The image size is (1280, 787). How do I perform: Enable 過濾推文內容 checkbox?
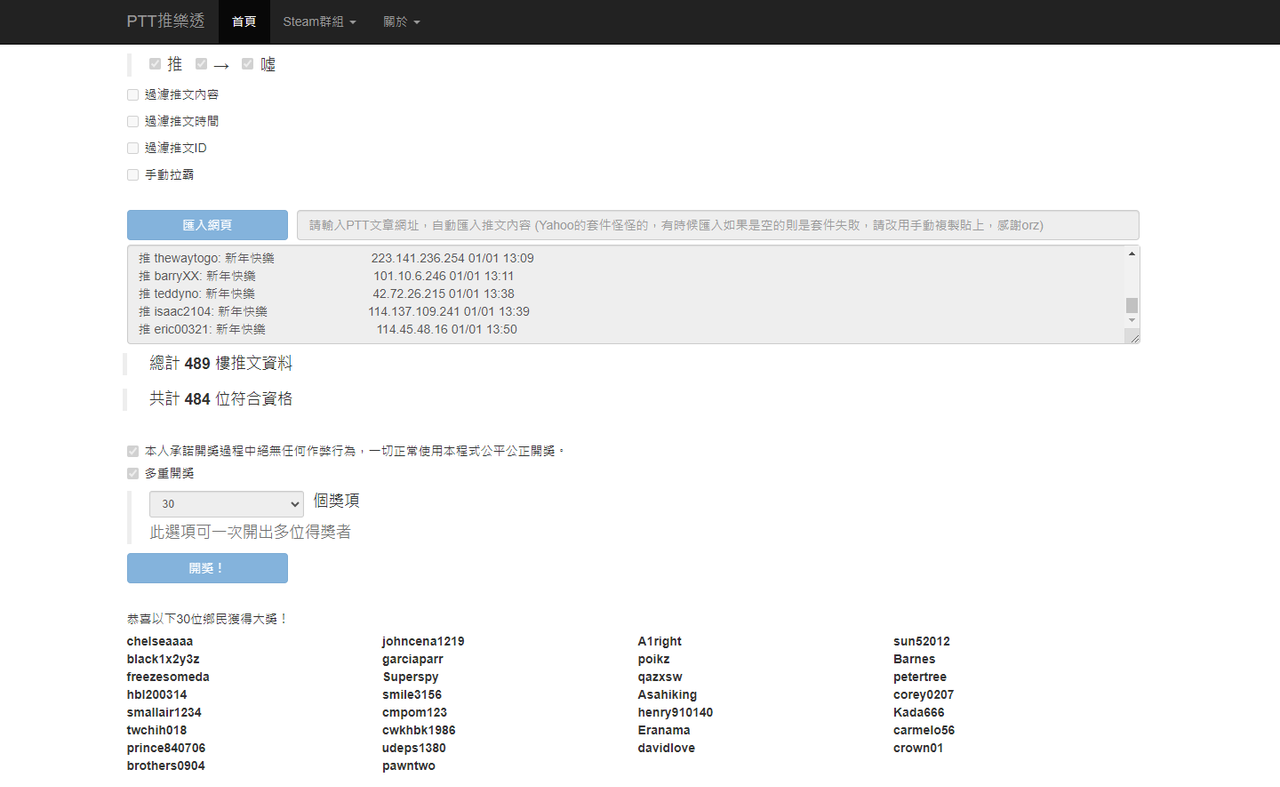click(133, 95)
